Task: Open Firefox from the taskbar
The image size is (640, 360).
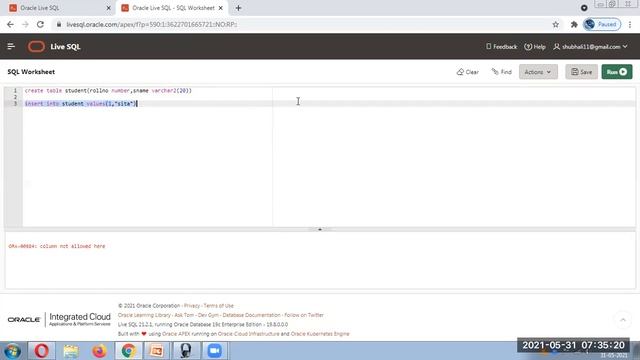Action: click(99, 351)
